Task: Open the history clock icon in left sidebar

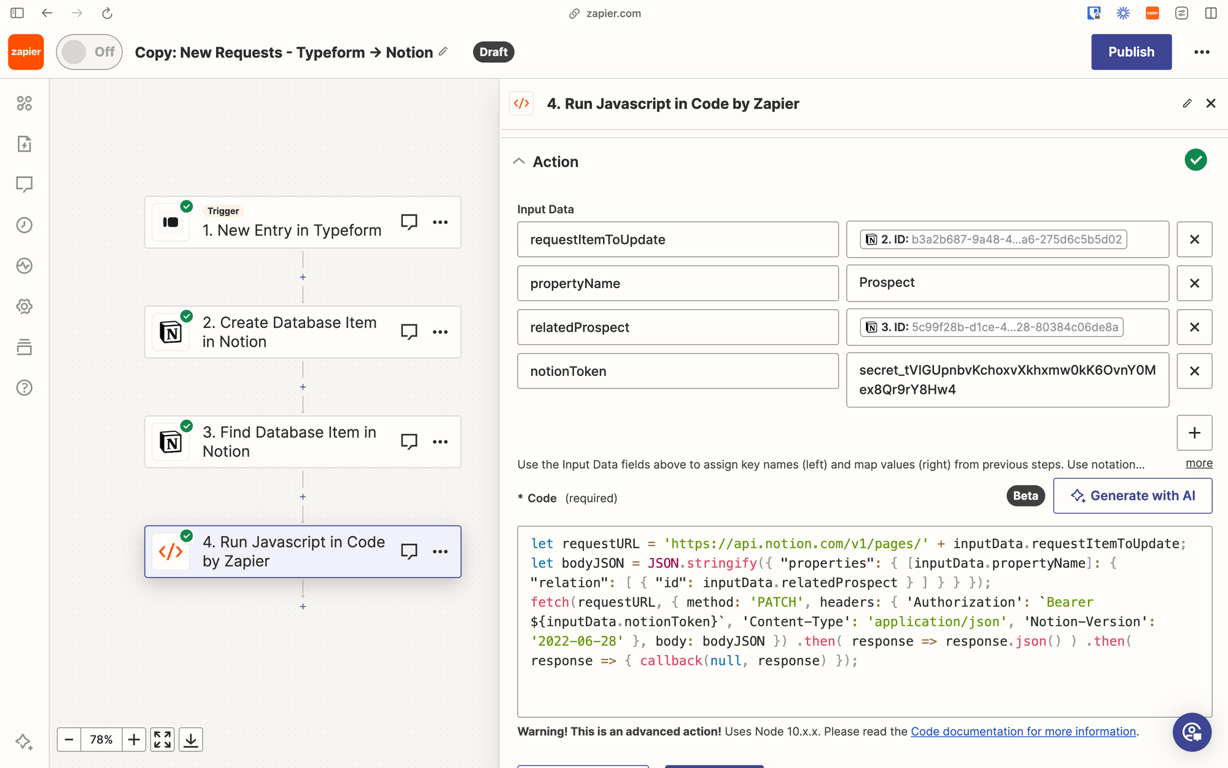Action: [25, 225]
